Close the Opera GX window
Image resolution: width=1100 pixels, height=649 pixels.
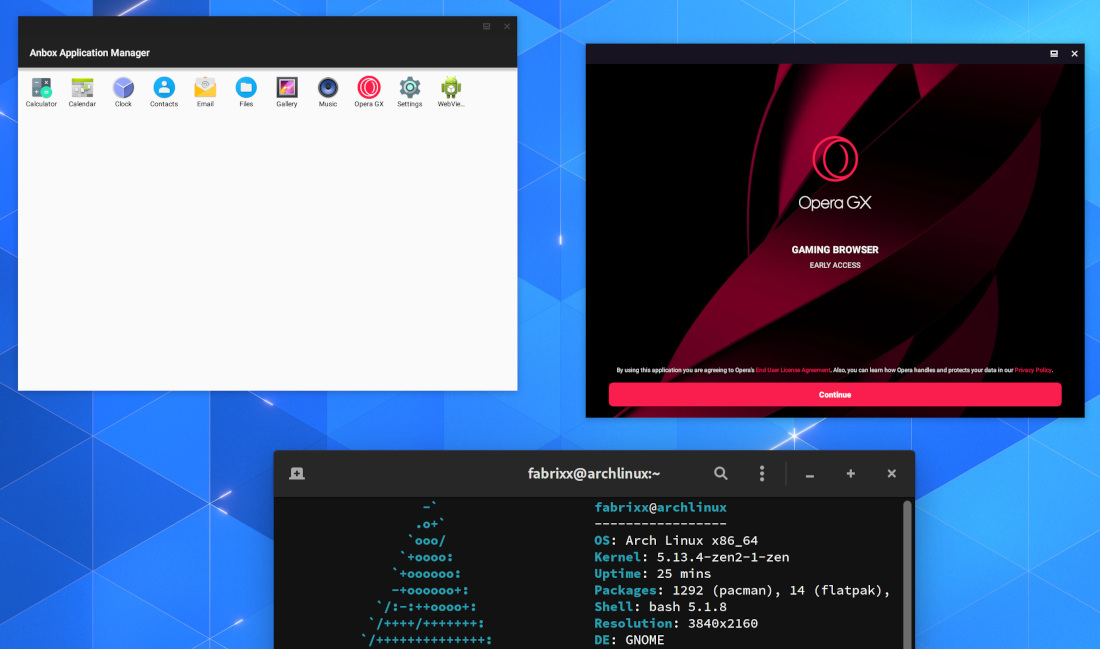pyautogui.click(x=1074, y=53)
